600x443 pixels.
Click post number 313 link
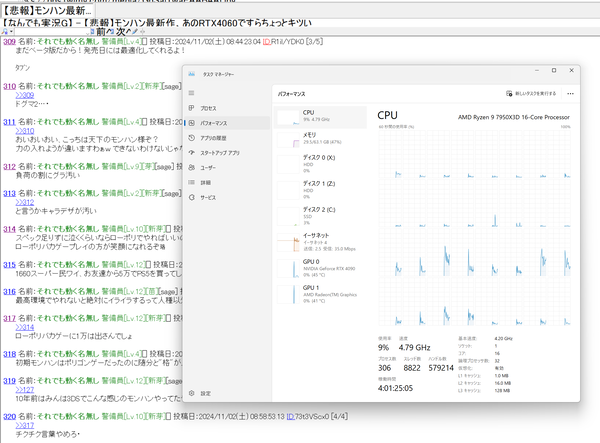[10, 193]
